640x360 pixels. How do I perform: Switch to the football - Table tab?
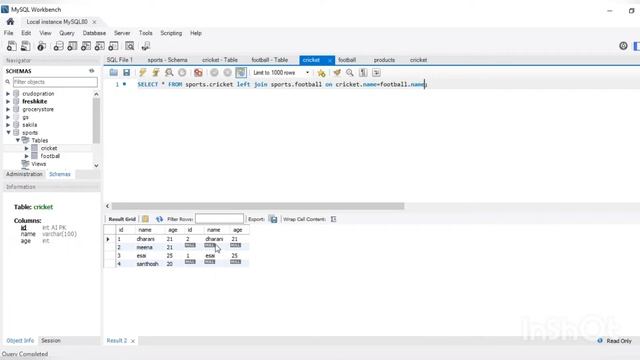tap(269, 60)
